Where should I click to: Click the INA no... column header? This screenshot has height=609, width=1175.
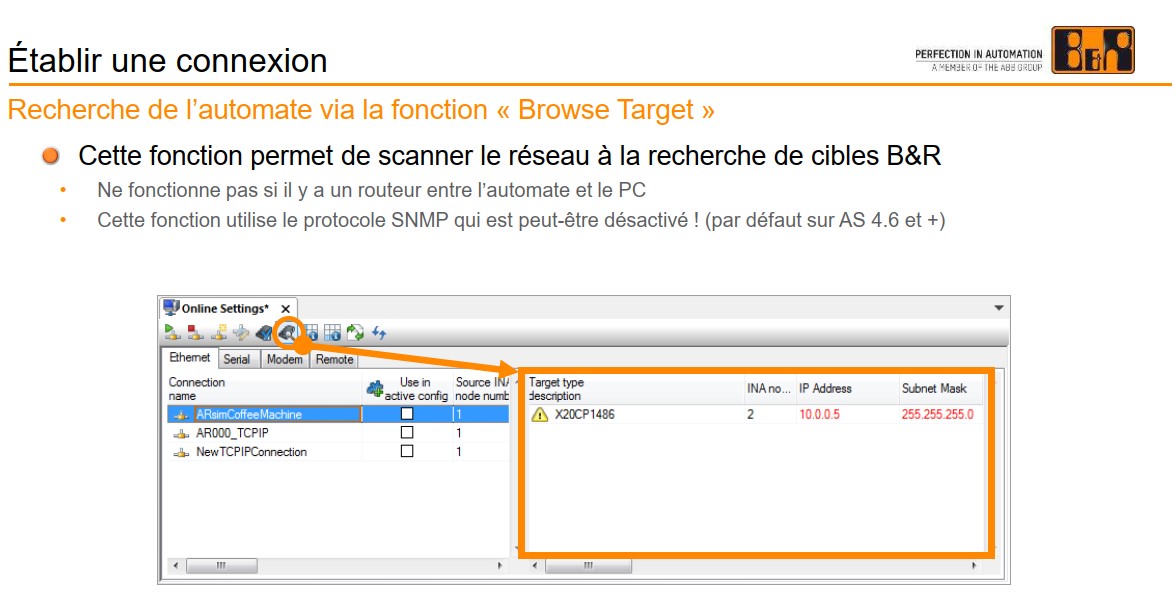coord(769,389)
